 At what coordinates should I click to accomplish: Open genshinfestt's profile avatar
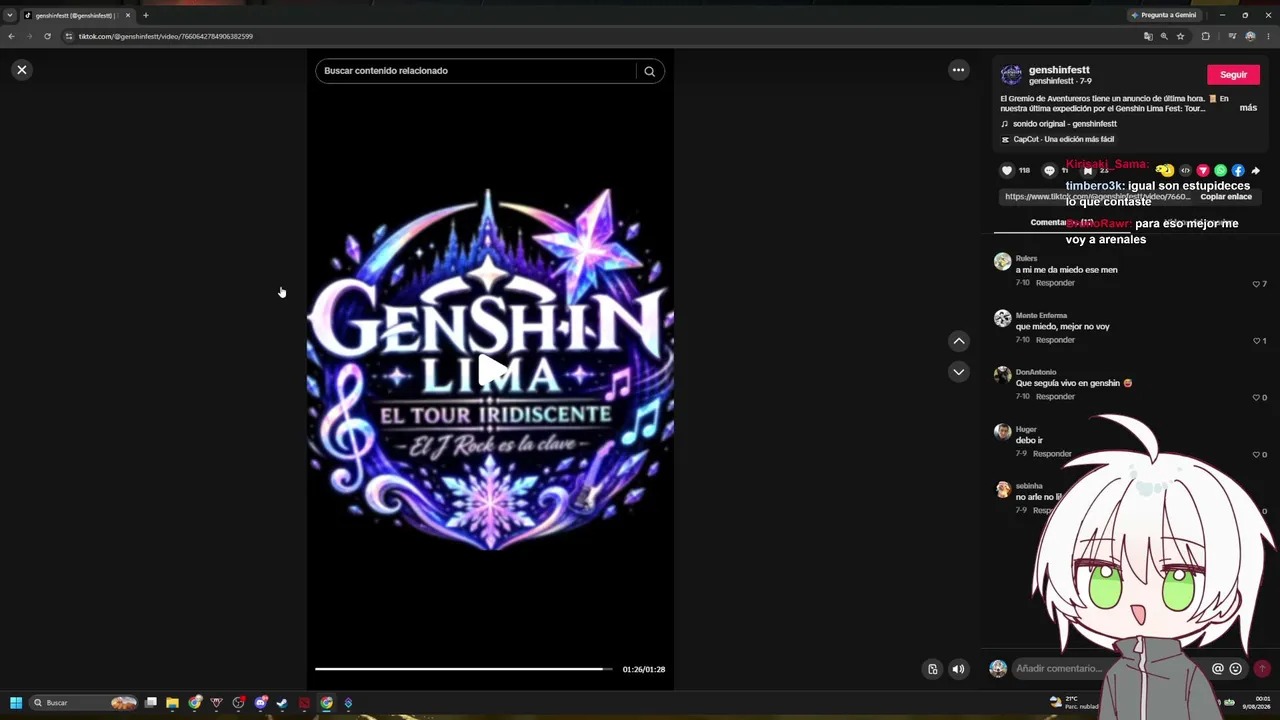pyautogui.click(x=1011, y=75)
